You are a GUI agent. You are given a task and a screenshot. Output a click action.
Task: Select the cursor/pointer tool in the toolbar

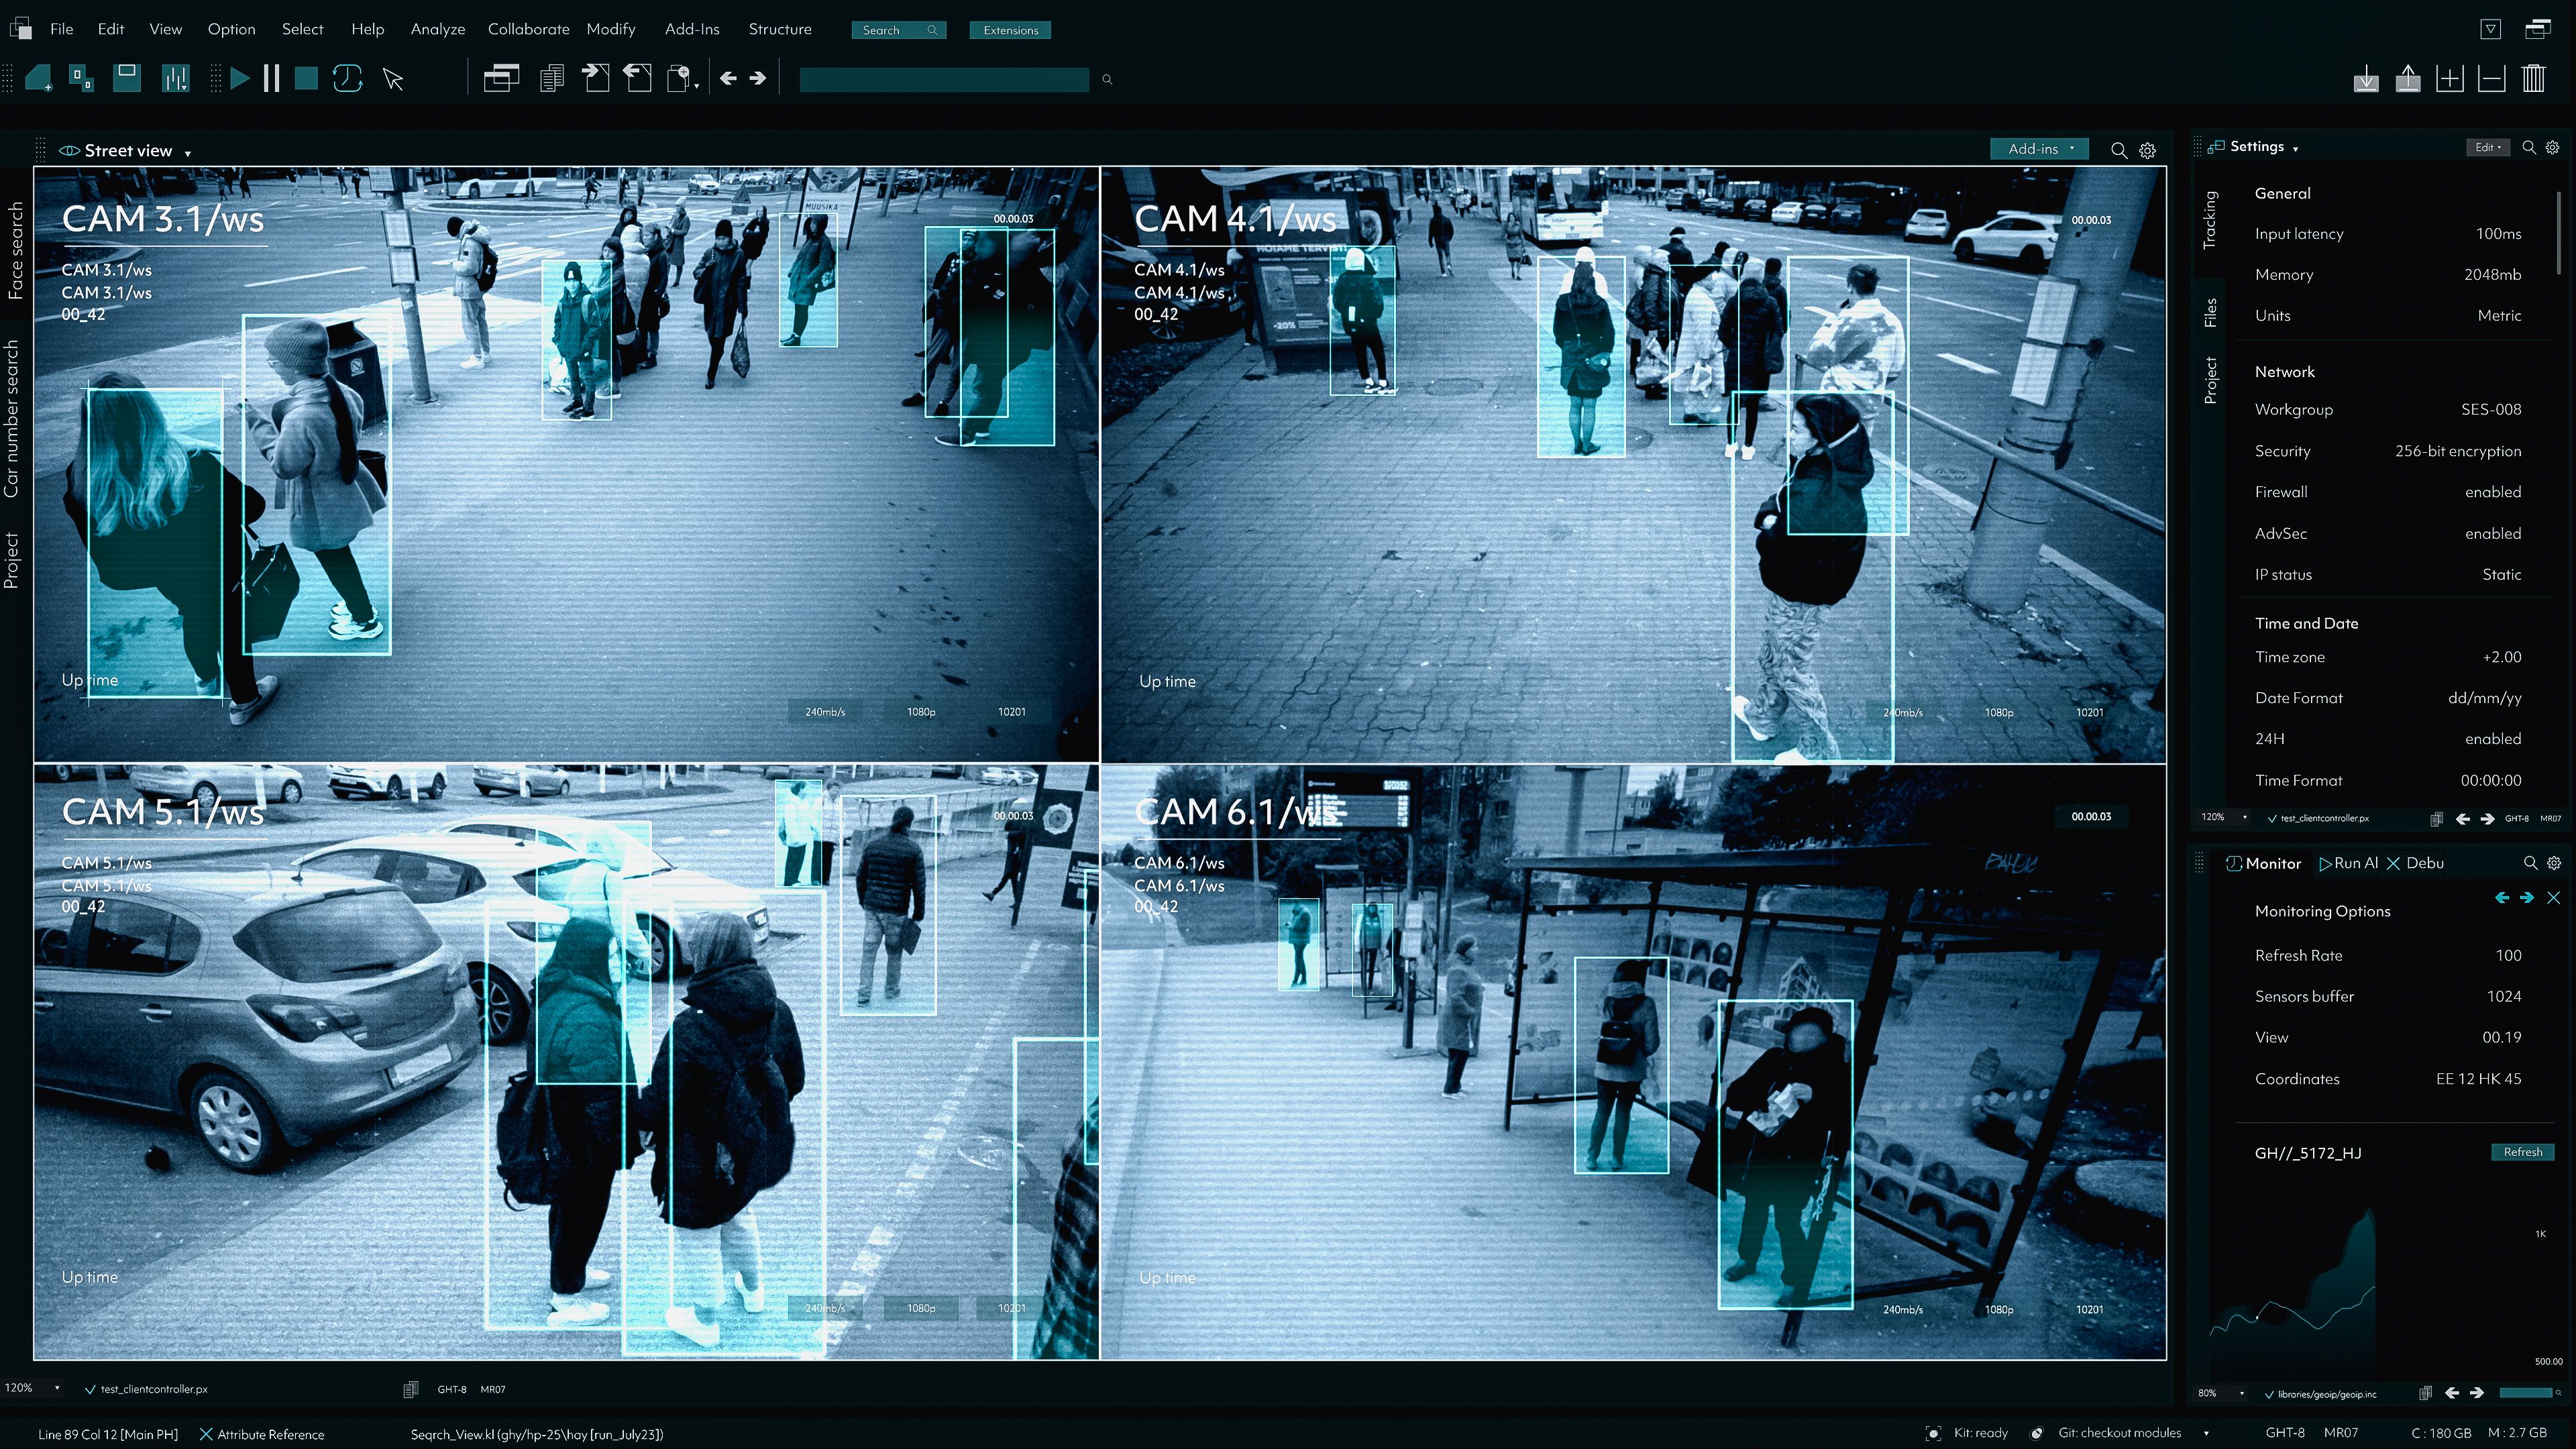[x=392, y=78]
